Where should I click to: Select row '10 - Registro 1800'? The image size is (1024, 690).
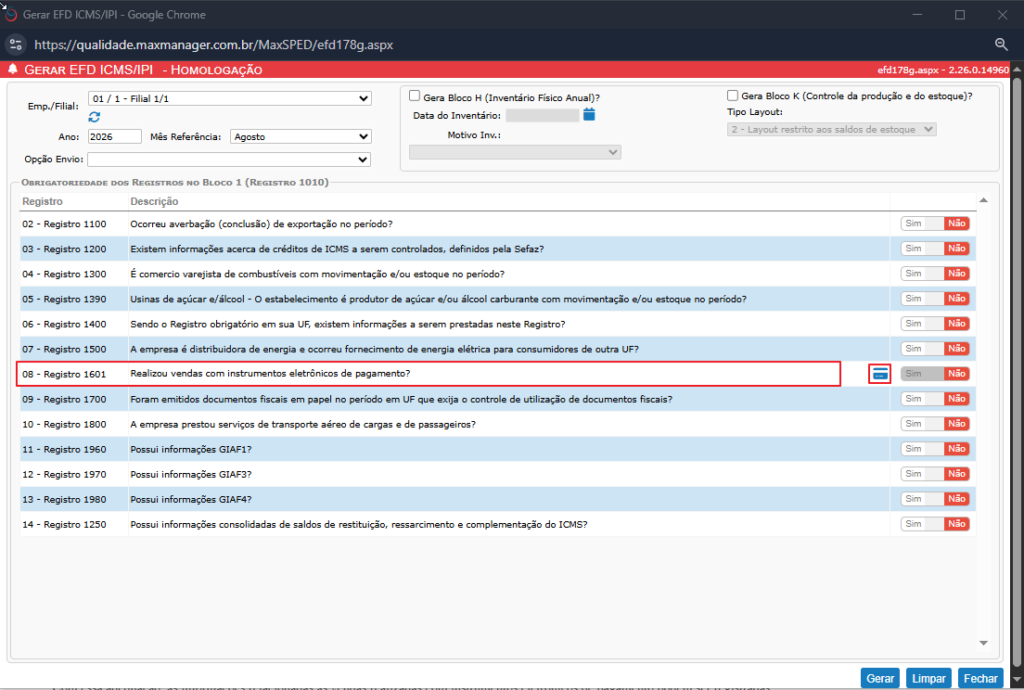[x=498, y=424]
